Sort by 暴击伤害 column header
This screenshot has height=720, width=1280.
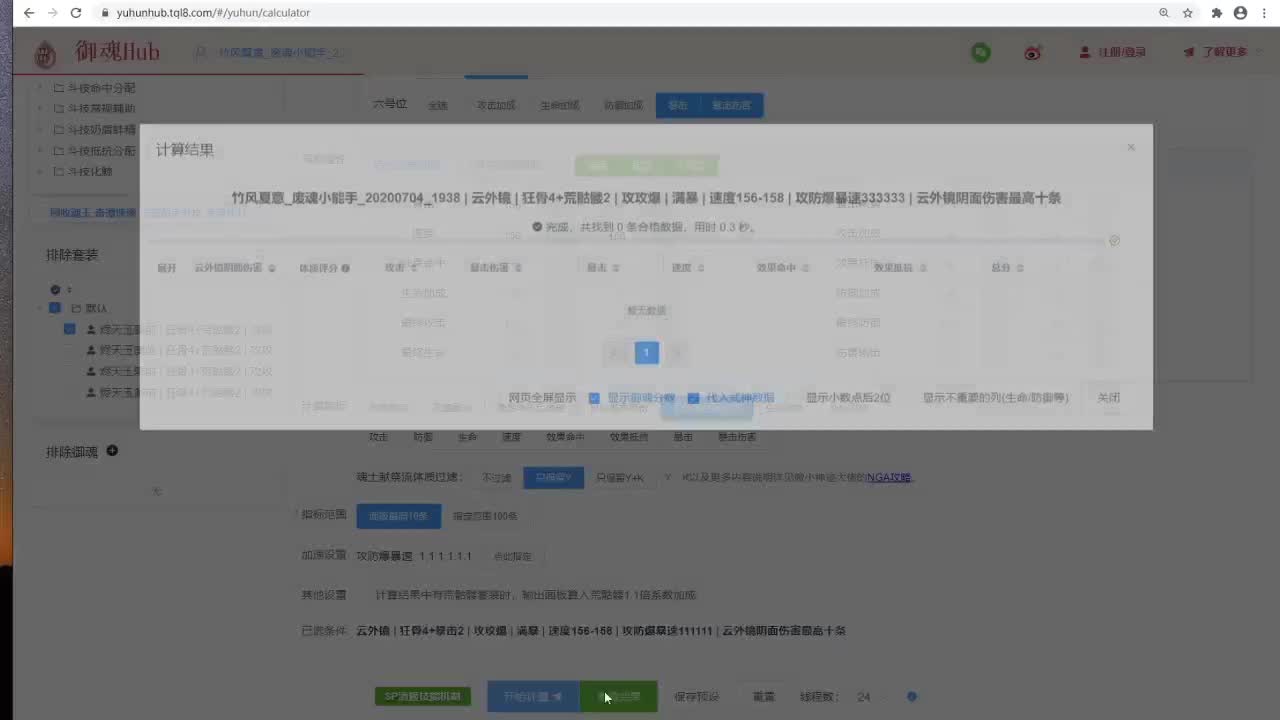(x=496, y=268)
